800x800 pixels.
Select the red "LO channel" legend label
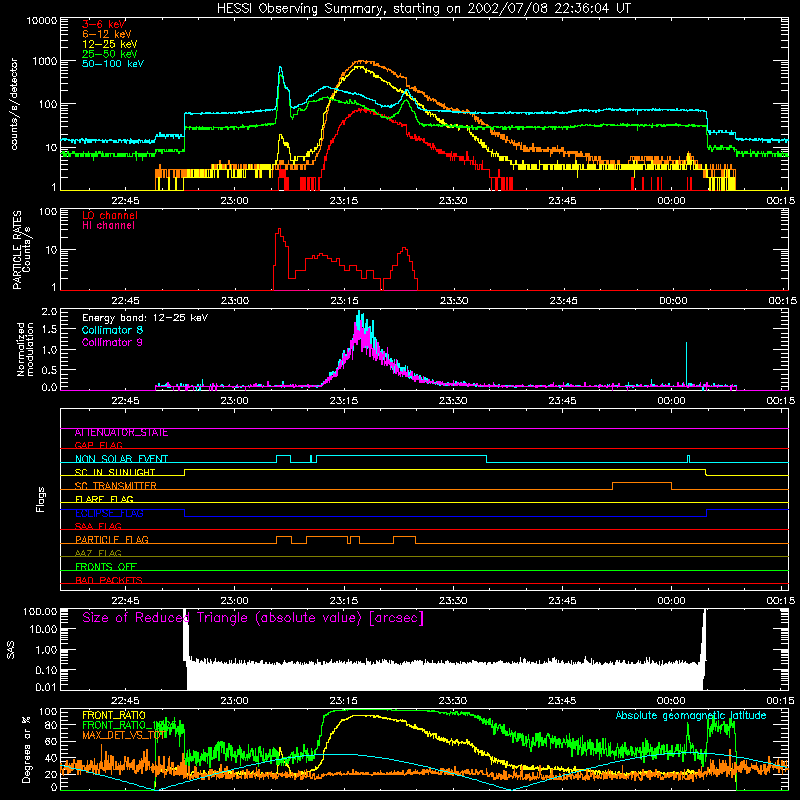point(110,215)
